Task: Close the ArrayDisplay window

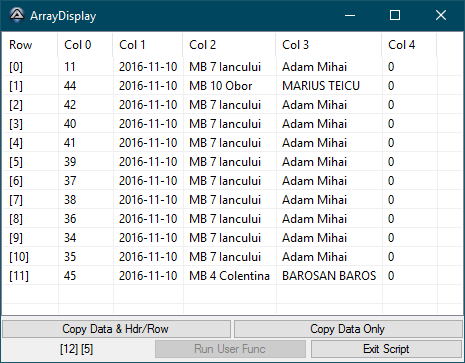Action: click(x=441, y=15)
